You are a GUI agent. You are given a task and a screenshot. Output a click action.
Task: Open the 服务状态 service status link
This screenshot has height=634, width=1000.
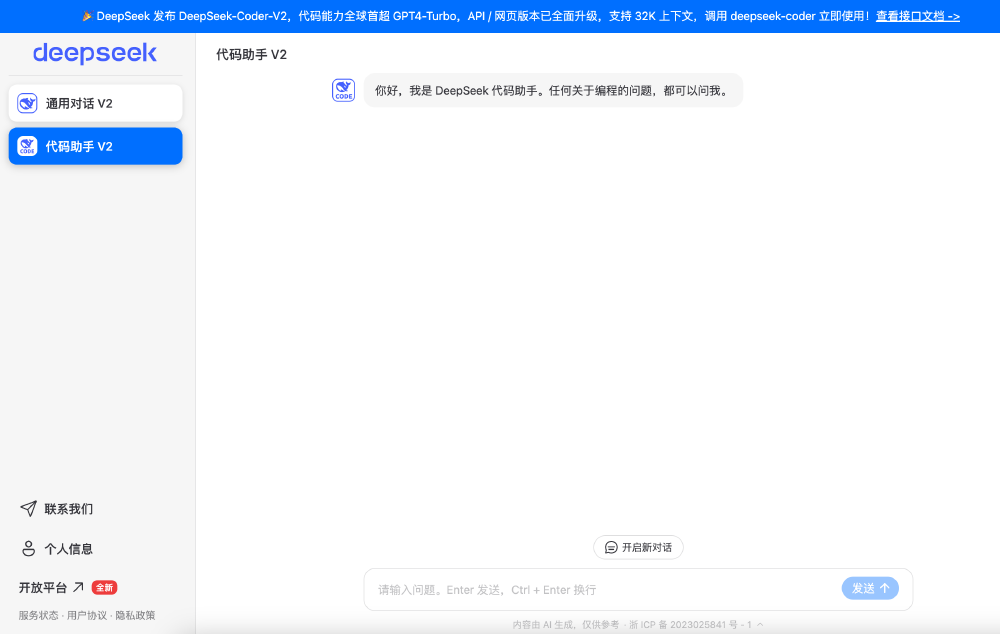(38, 615)
